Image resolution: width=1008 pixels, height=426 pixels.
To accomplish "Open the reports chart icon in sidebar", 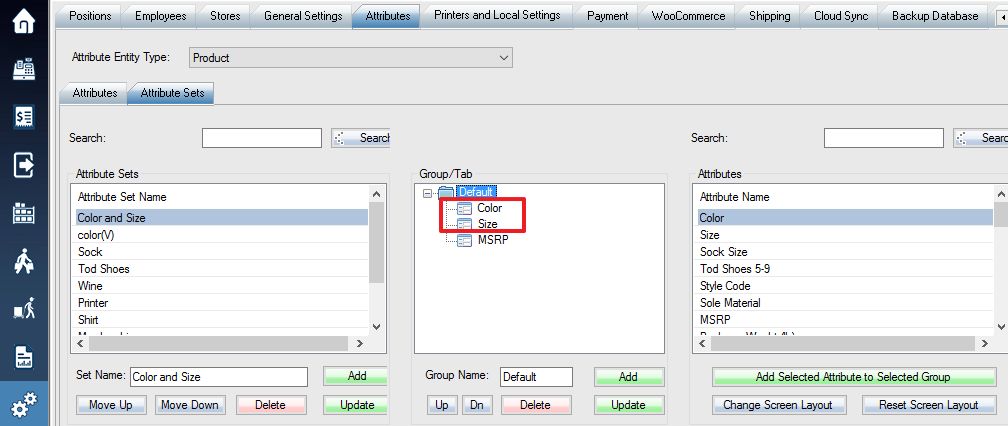I will [x=24, y=357].
